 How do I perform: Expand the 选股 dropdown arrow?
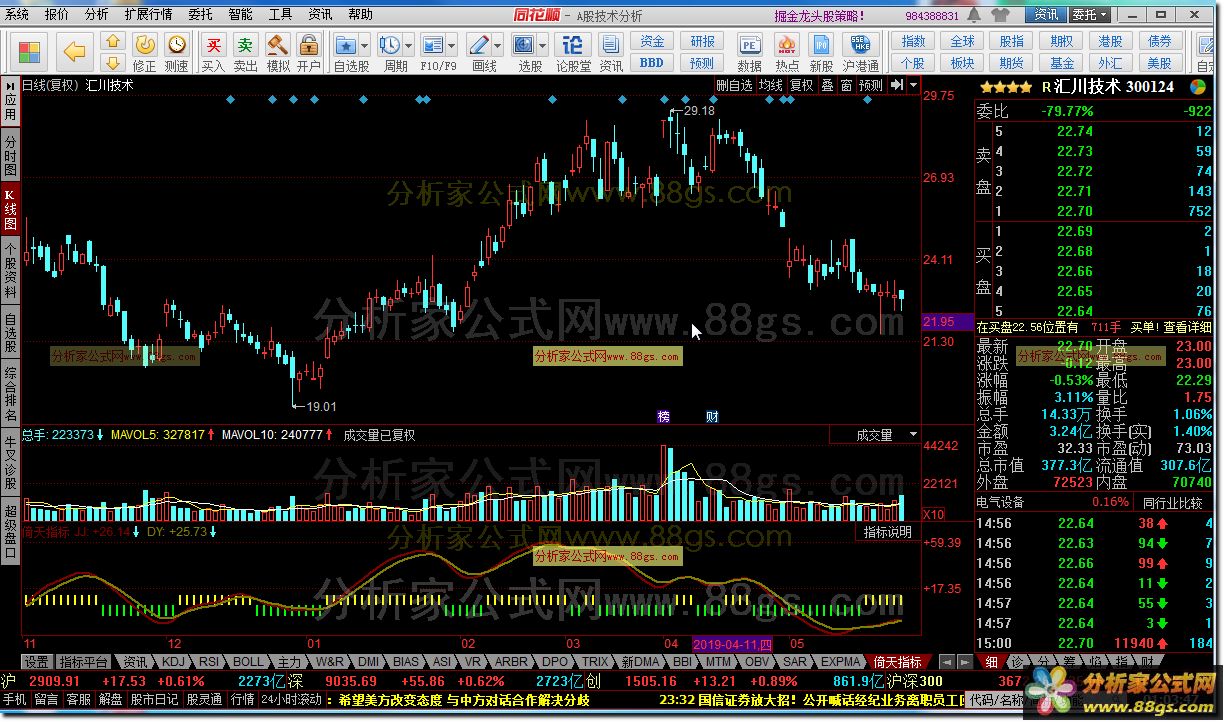[543, 46]
